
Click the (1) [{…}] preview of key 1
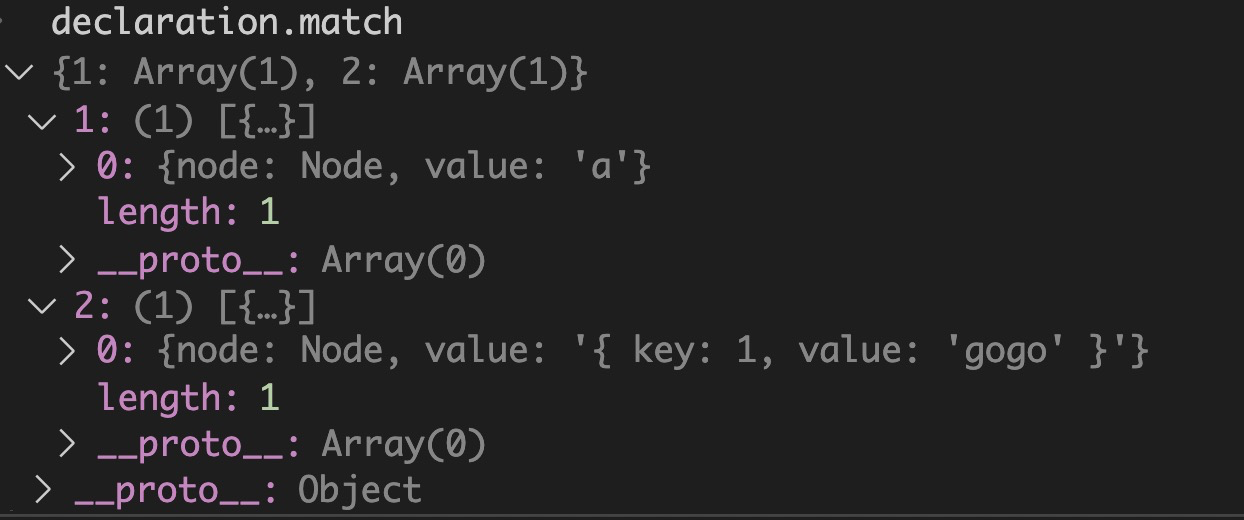225,122
